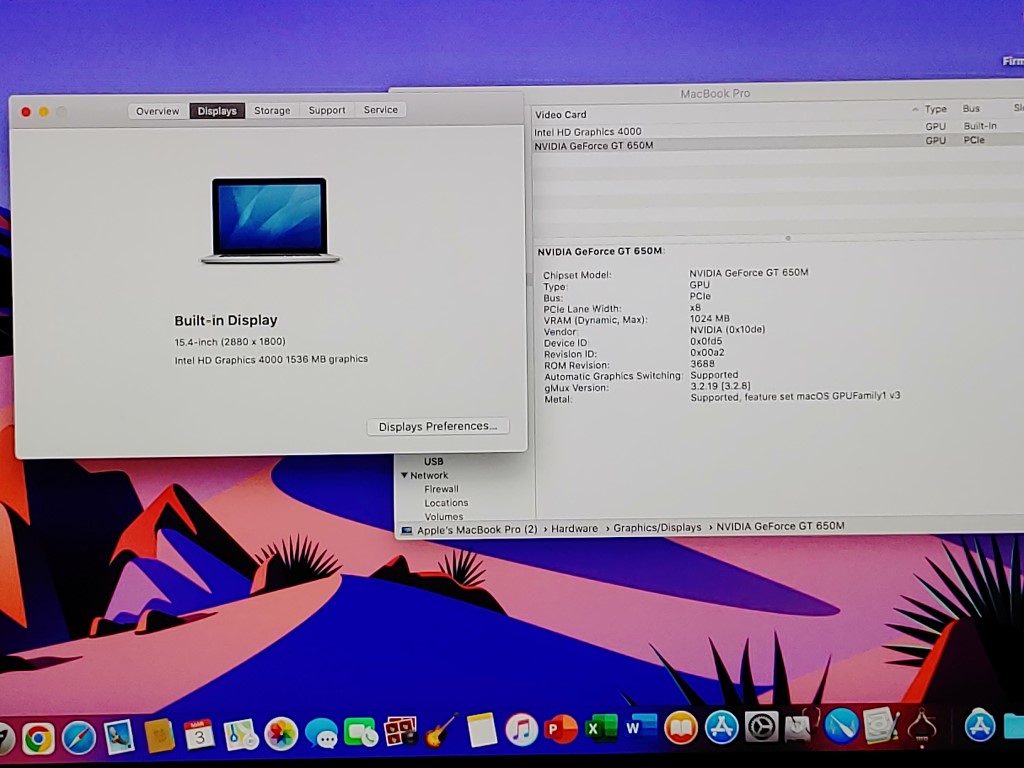Image resolution: width=1024 pixels, height=768 pixels.
Task: Select Volumes under Network
Action: (443, 517)
